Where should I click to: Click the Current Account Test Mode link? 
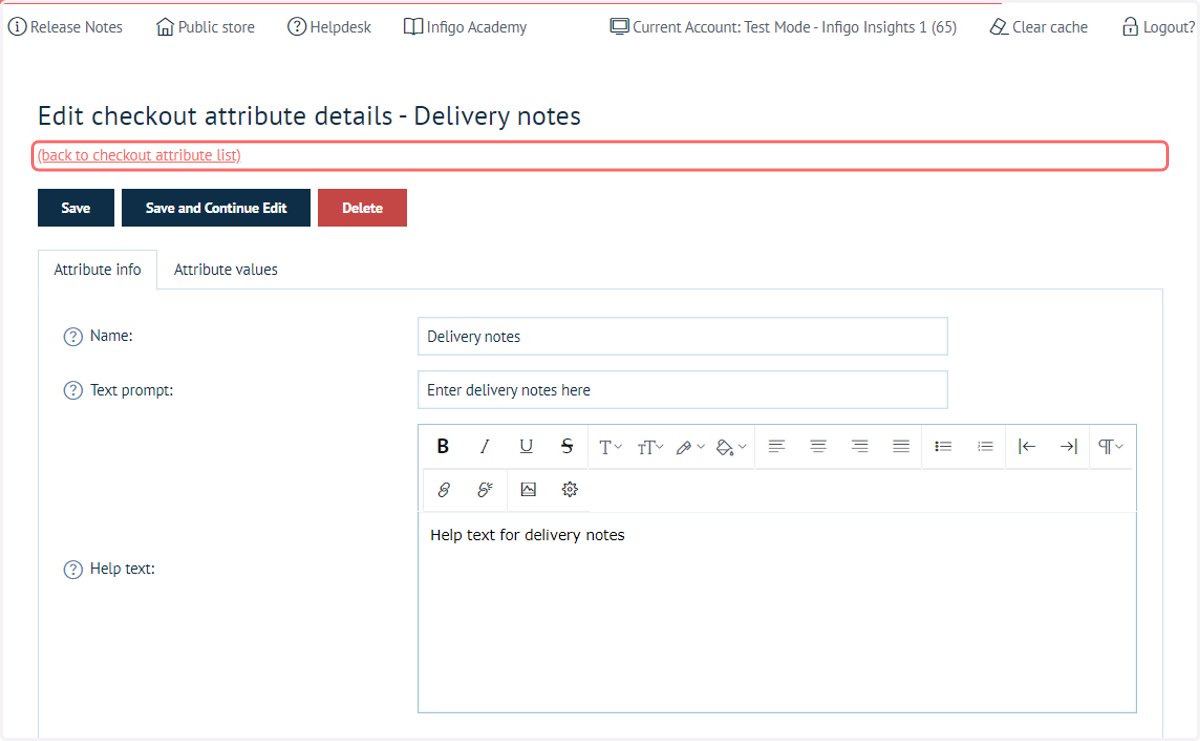[783, 27]
